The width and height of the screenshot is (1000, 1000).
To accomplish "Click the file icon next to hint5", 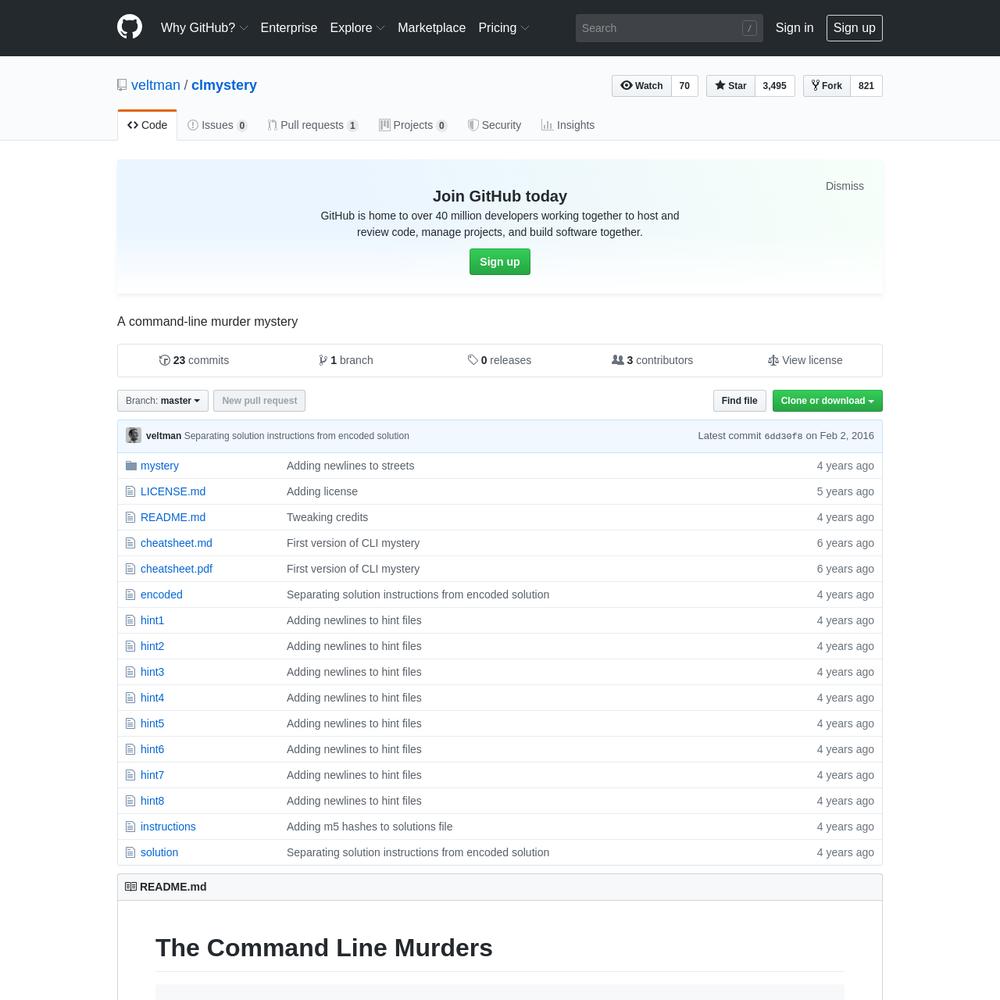I will [x=131, y=723].
